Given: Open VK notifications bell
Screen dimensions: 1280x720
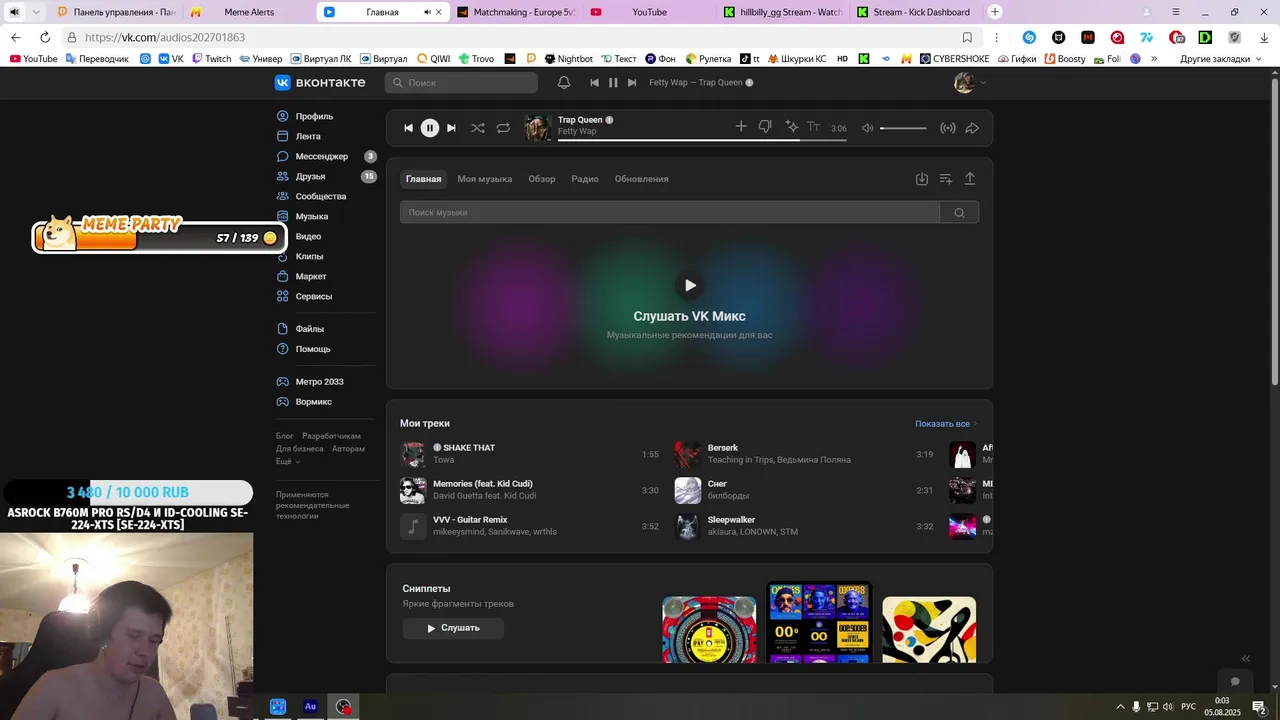Looking at the screenshot, I should click(564, 82).
